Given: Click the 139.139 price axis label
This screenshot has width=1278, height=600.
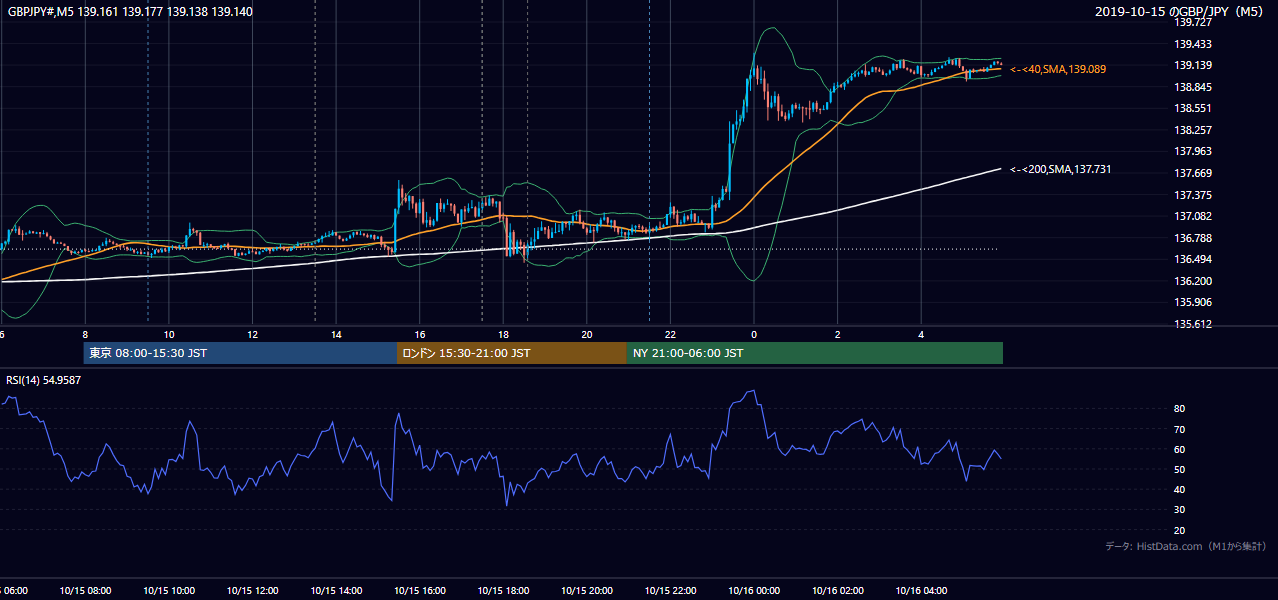Looking at the screenshot, I should [1193, 65].
